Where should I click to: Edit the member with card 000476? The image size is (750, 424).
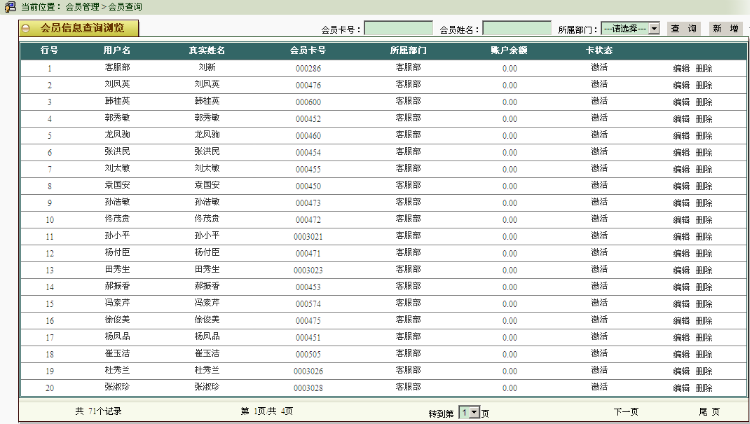point(681,85)
